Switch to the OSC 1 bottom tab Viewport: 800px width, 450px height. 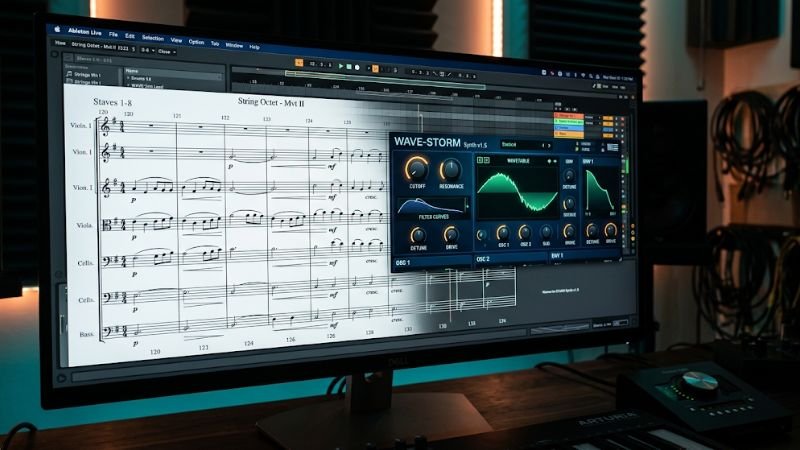tap(432, 262)
